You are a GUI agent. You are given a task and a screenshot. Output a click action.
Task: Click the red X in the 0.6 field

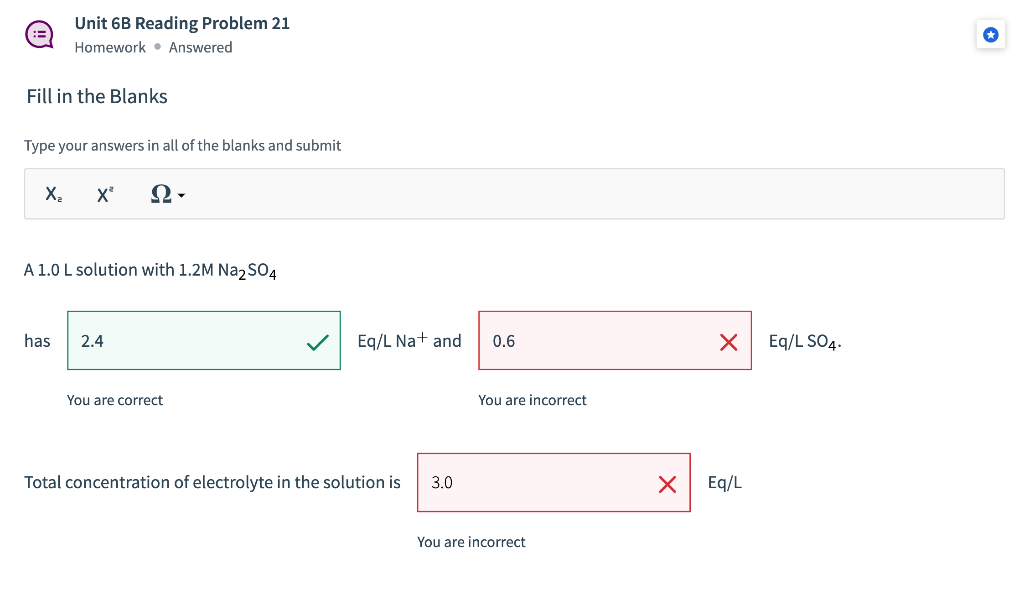[728, 342]
